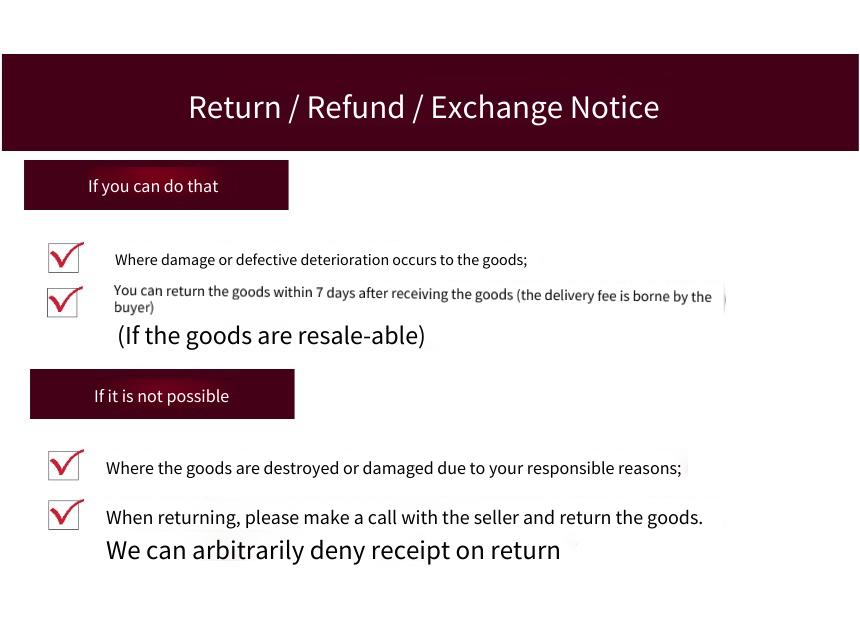Click the red checkmark next to 7 days clause
The image size is (860, 640).
click(x=65, y=299)
